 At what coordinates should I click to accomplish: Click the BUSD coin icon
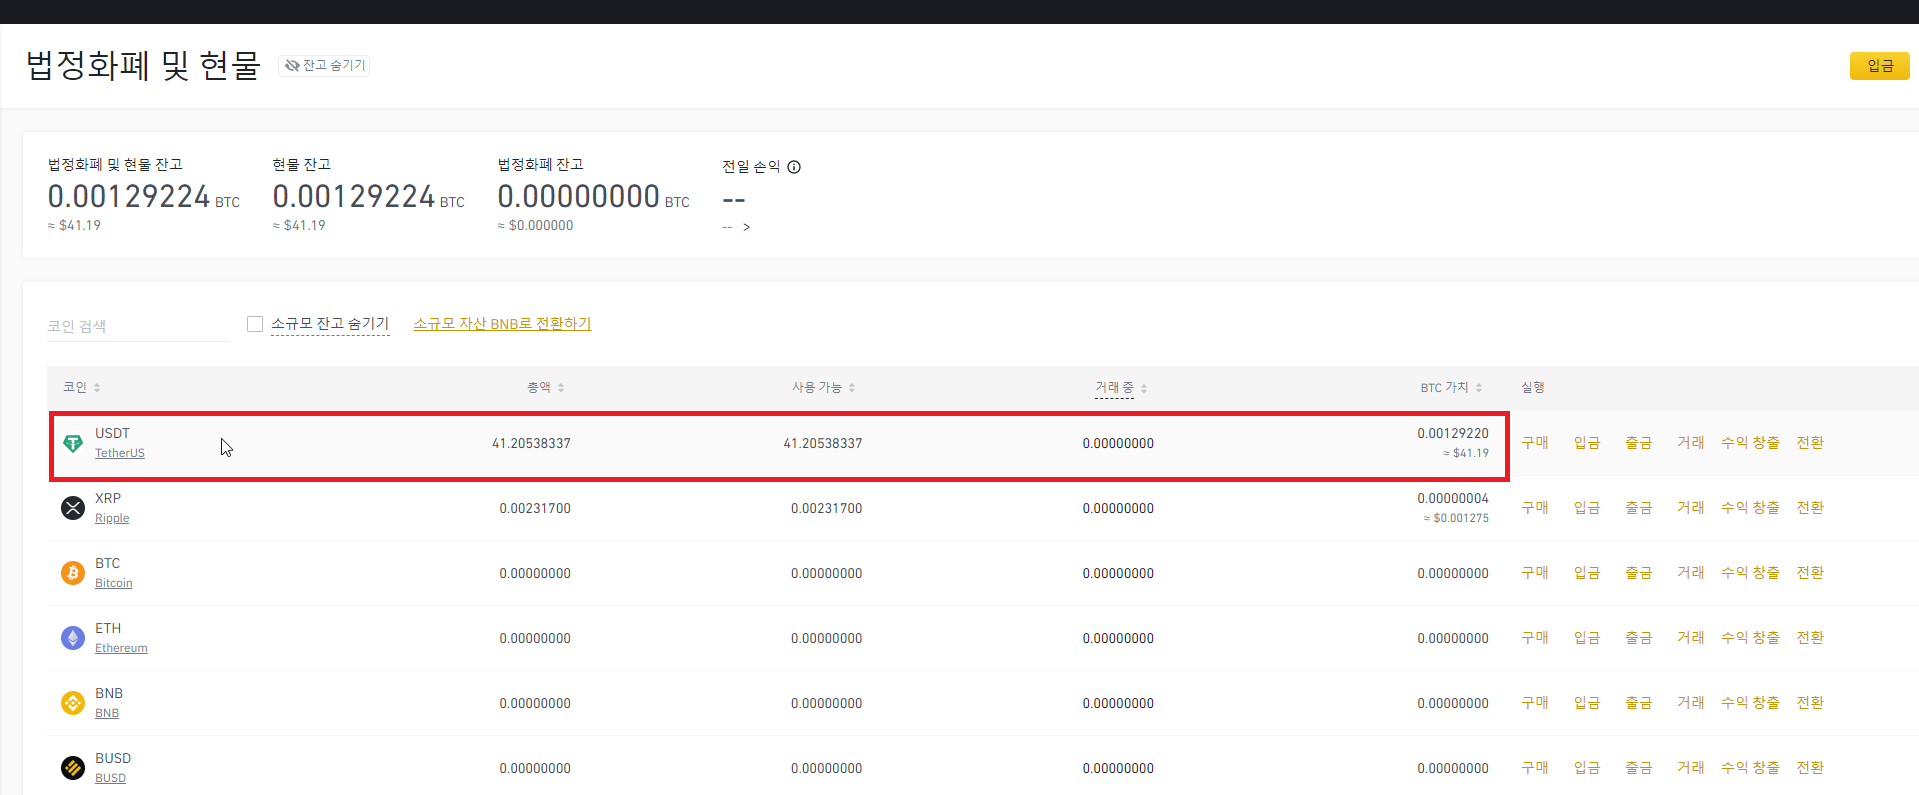[x=73, y=768]
